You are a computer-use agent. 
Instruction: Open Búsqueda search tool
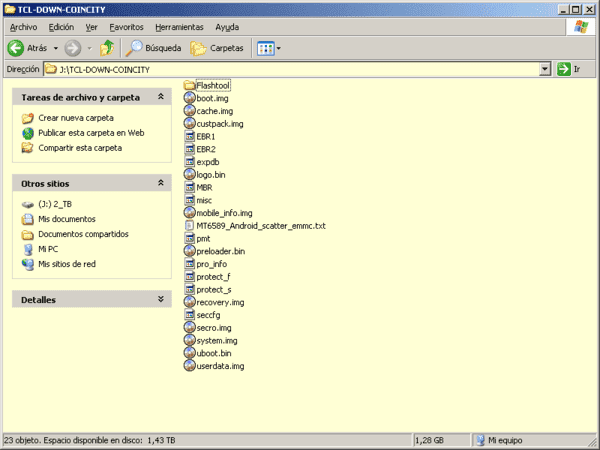click(x=153, y=48)
